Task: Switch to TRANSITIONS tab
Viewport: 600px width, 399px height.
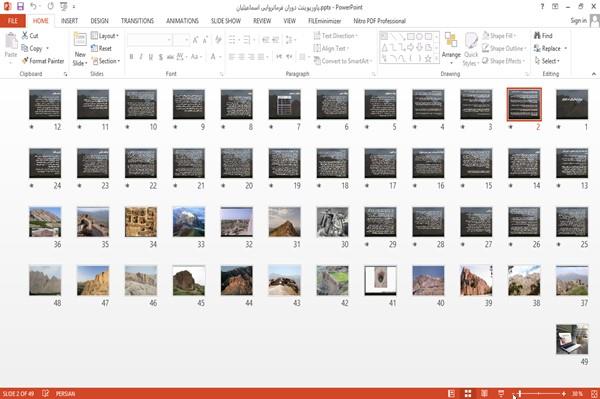Action: (137, 21)
